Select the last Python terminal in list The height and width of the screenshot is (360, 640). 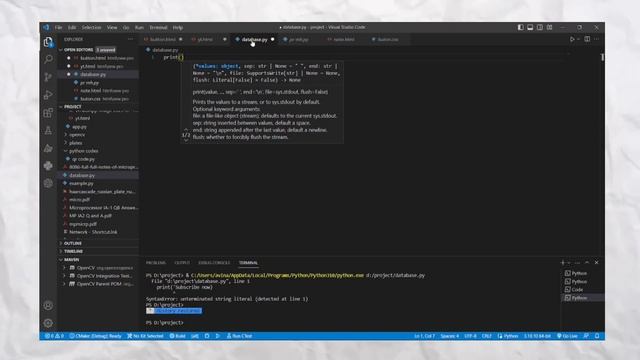[x=579, y=298]
